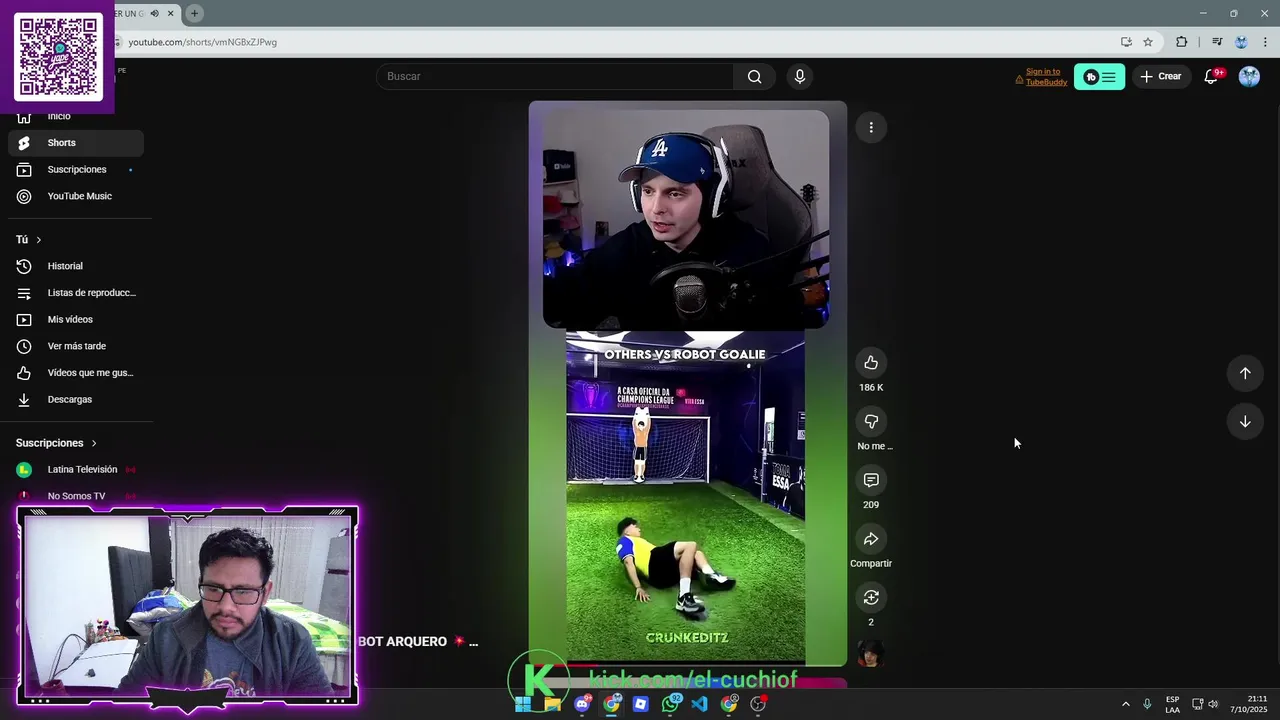The width and height of the screenshot is (1280, 720).
Task: Switch the ESP LAA input language
Action: [x=1172, y=704]
